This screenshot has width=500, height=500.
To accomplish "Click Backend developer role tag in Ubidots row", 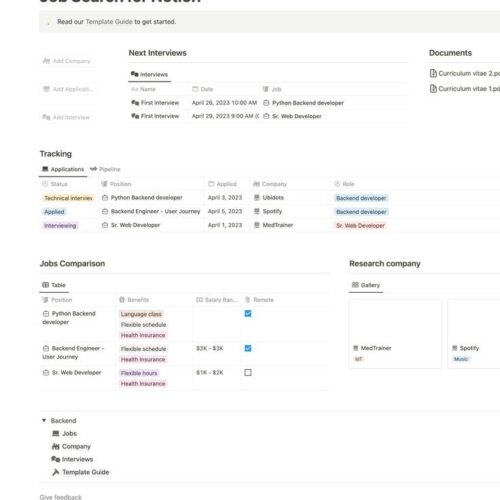I will coord(361,198).
